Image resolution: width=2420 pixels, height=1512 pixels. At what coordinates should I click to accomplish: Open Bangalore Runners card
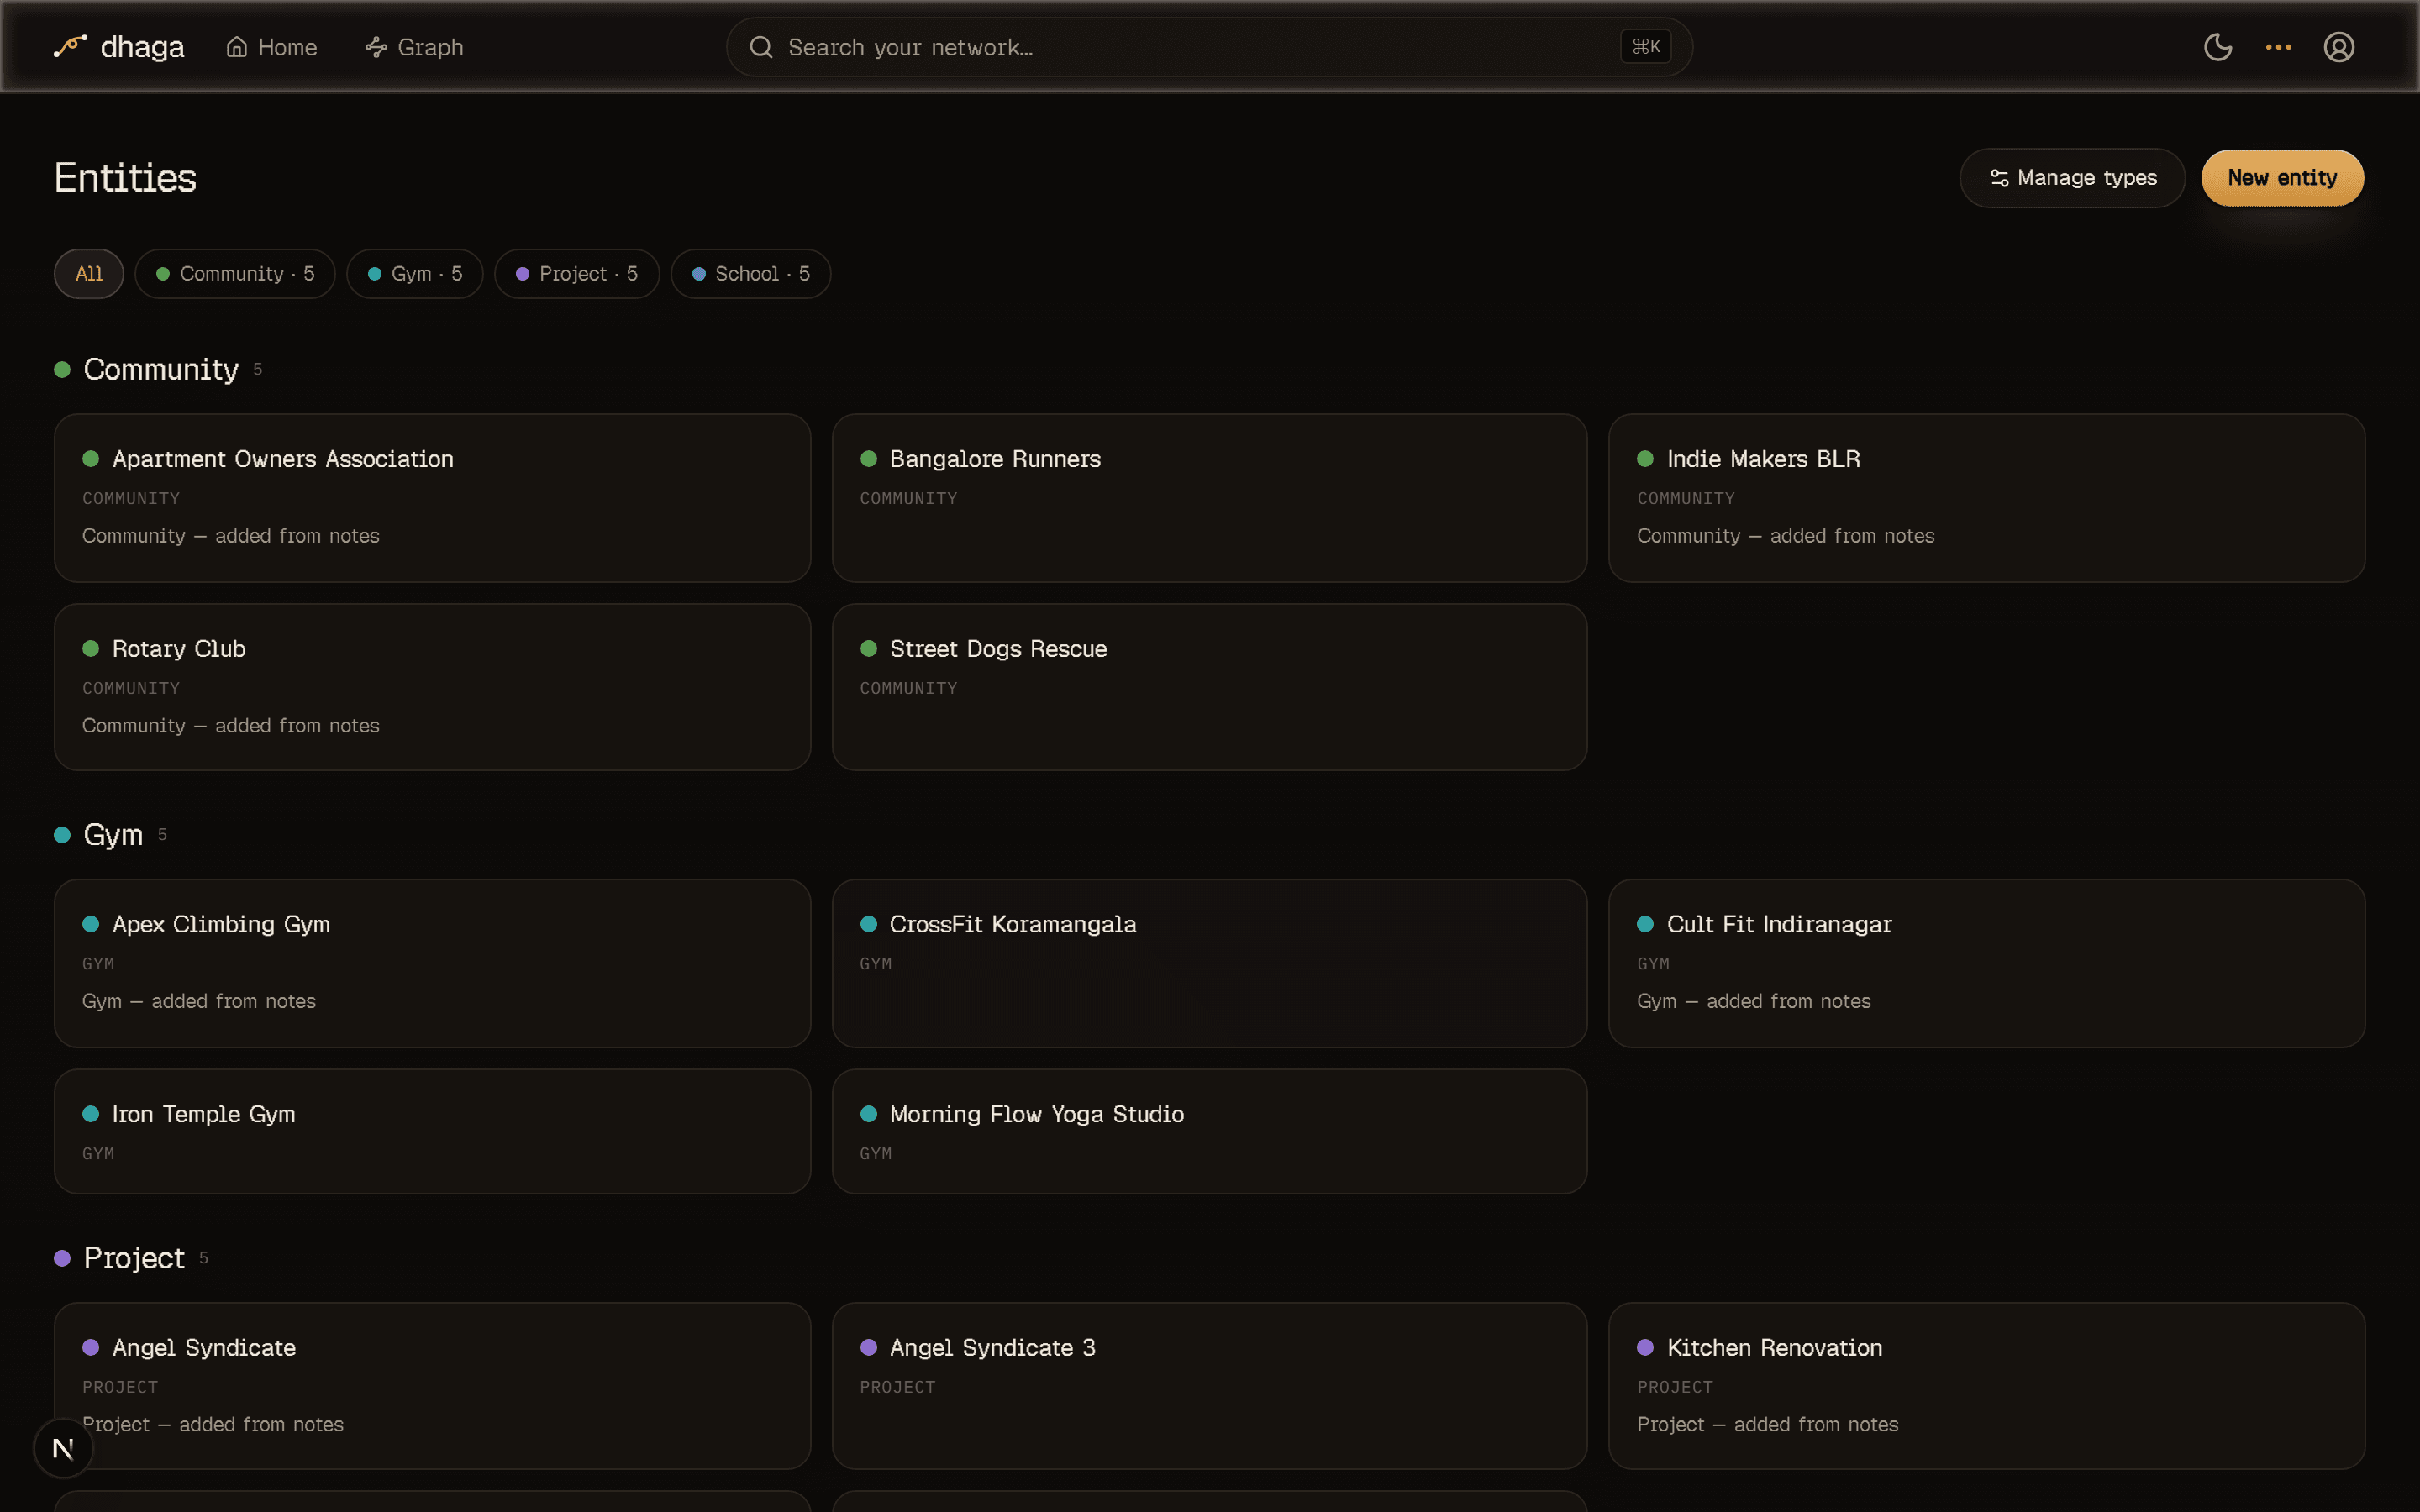coord(1209,498)
